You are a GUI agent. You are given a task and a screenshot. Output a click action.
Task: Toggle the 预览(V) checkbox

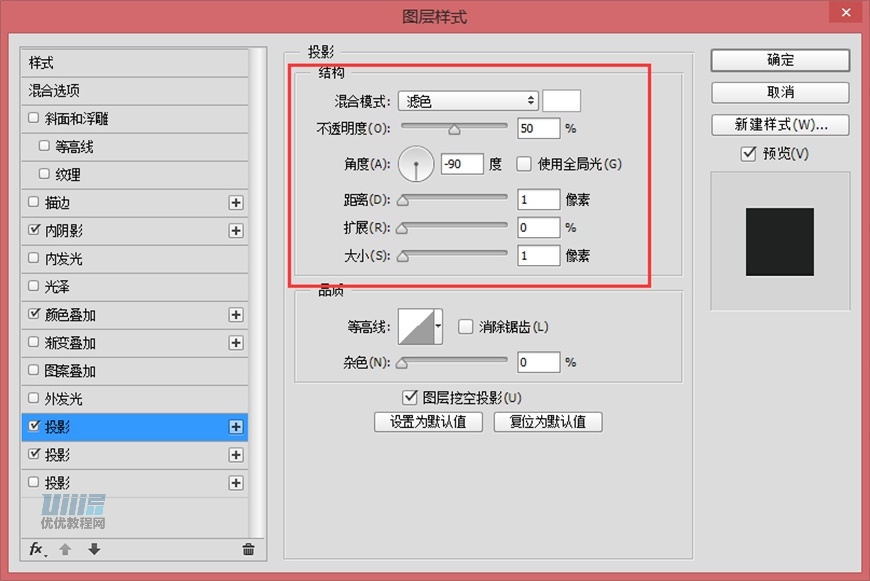748,153
